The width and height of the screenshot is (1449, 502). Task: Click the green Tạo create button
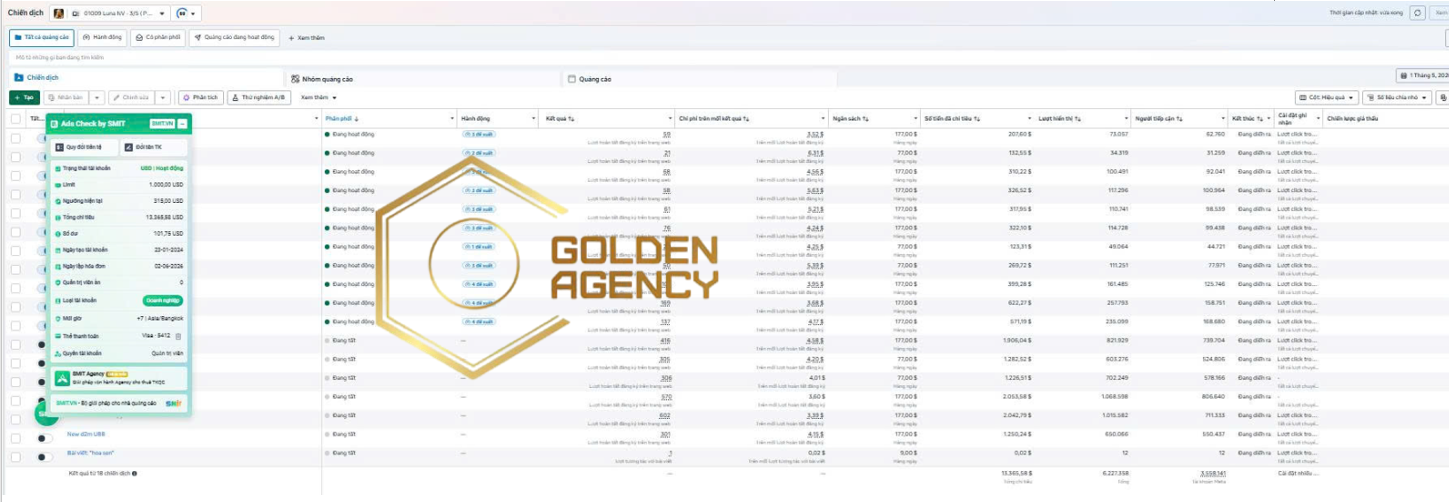point(24,97)
